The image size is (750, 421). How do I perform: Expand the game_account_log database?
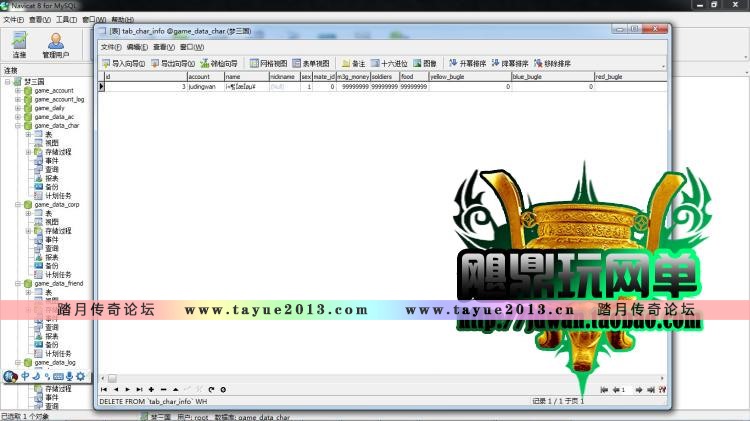tap(18, 100)
